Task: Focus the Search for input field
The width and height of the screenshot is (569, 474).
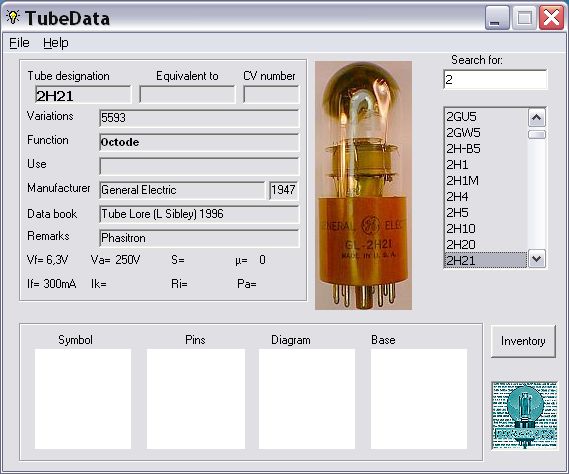Action: click(x=495, y=79)
